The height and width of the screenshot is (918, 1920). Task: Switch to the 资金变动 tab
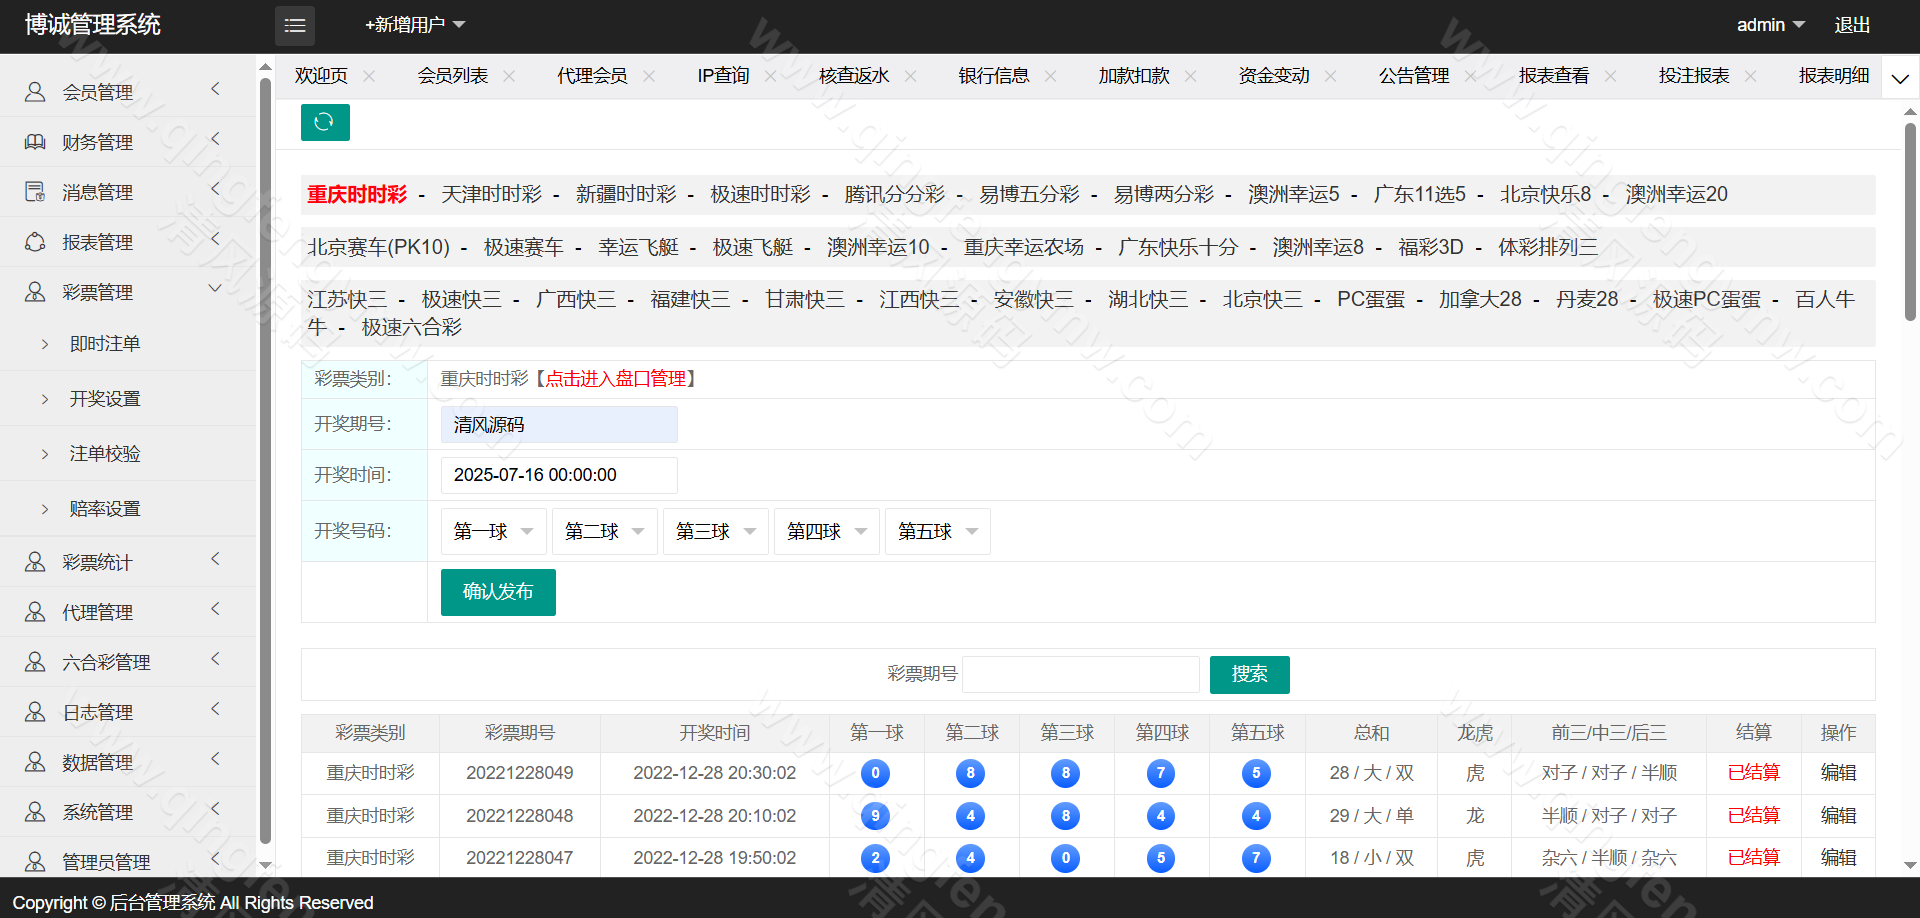point(1273,76)
